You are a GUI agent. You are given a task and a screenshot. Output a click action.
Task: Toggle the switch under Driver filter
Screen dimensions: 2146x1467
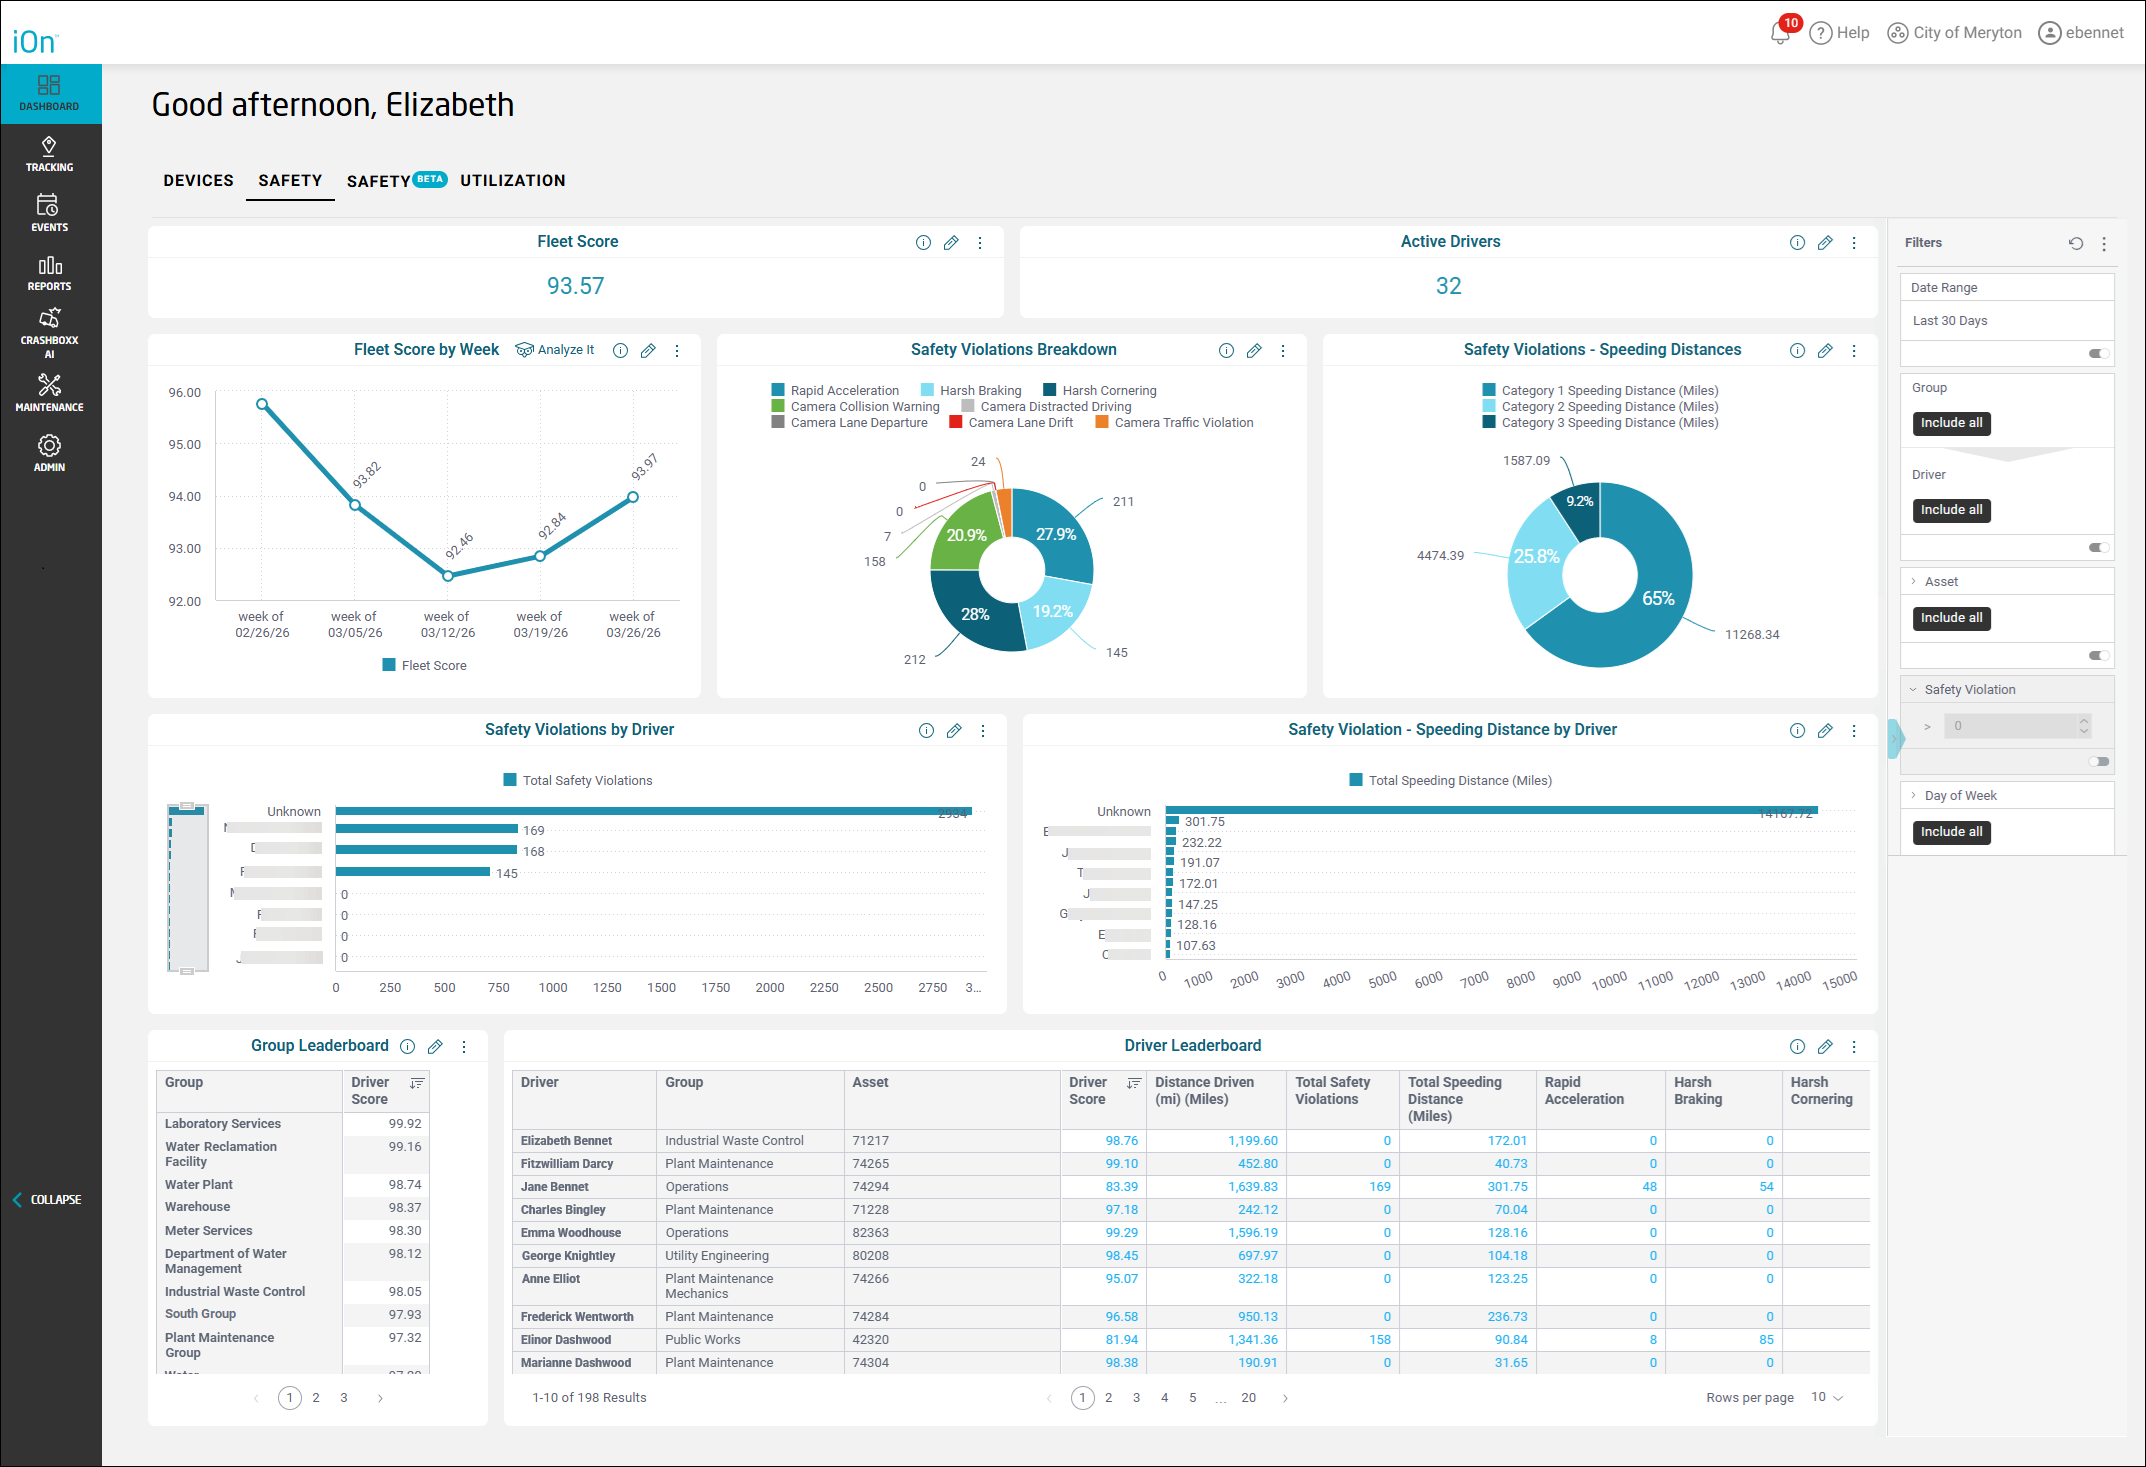tap(2098, 547)
